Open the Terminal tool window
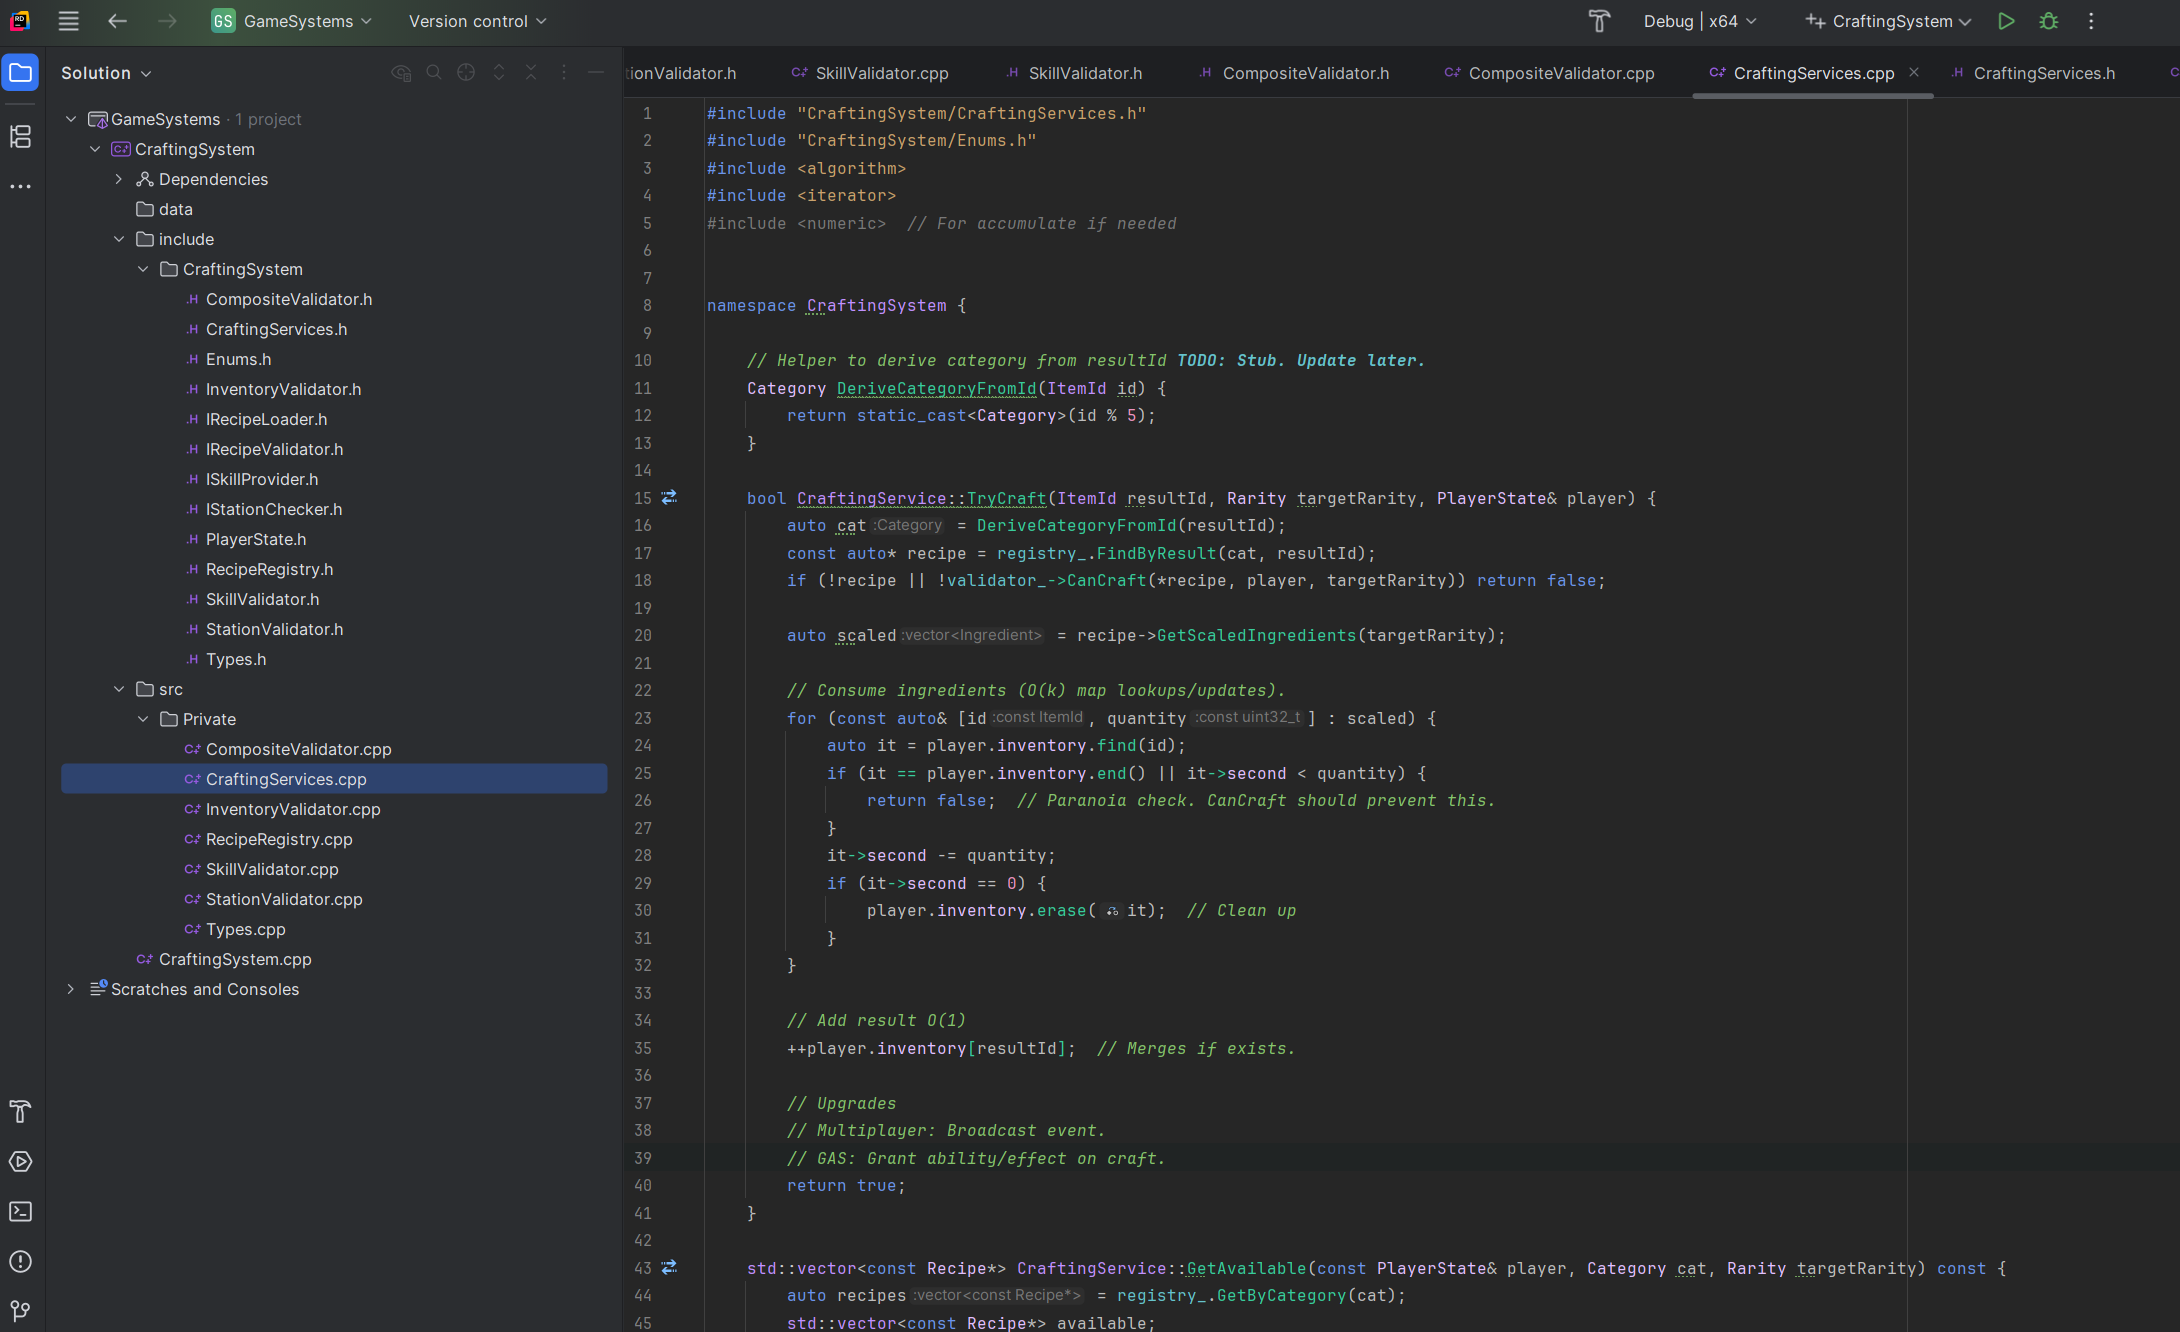 click(x=20, y=1212)
